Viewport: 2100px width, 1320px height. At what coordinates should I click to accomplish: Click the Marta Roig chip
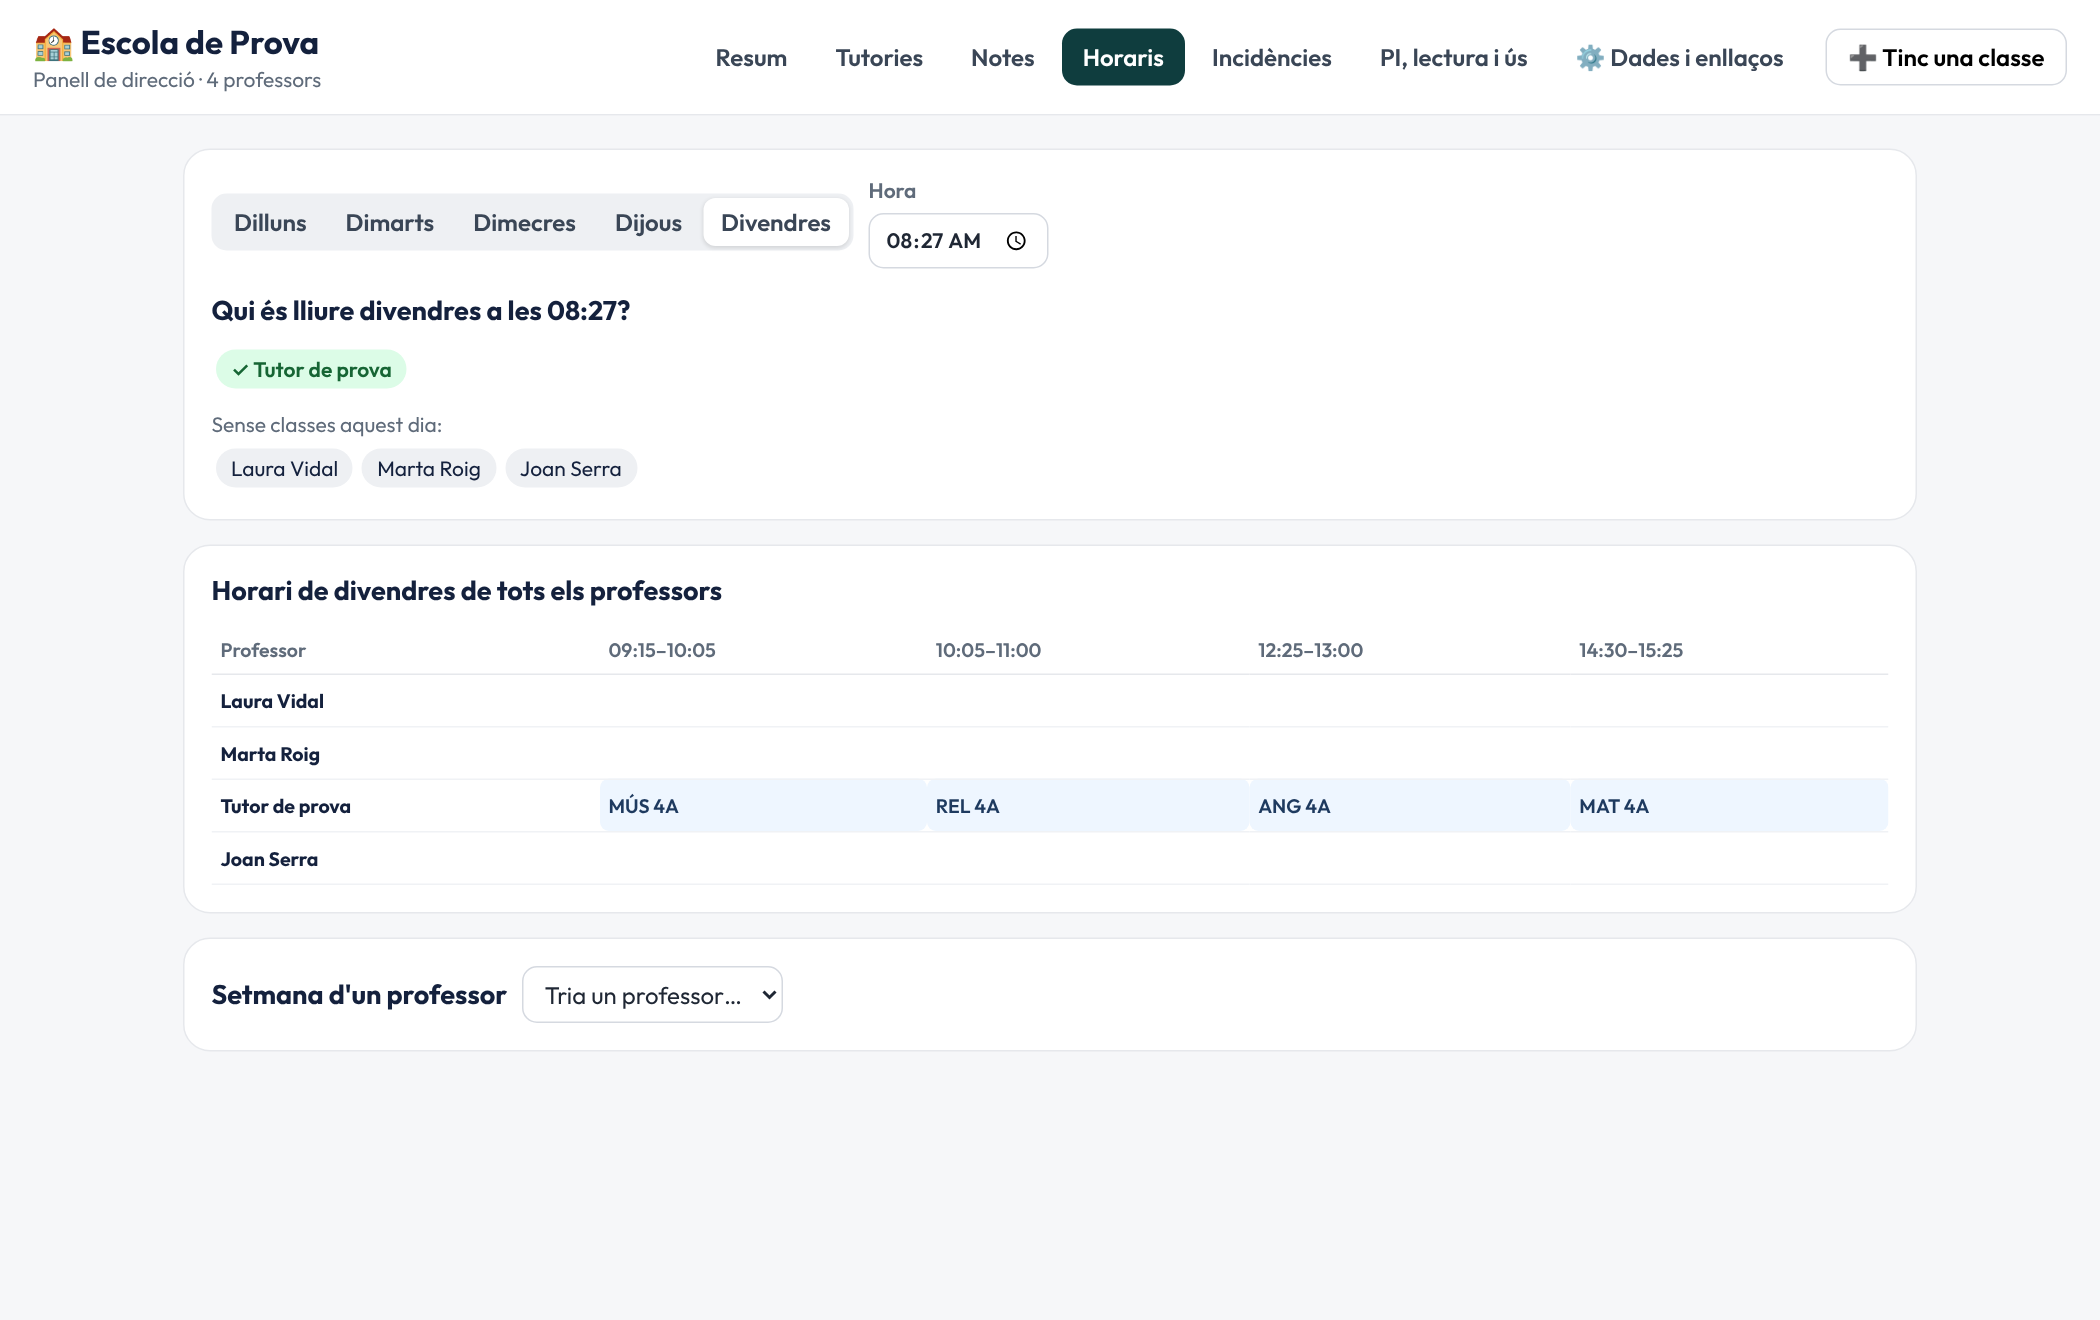(429, 469)
